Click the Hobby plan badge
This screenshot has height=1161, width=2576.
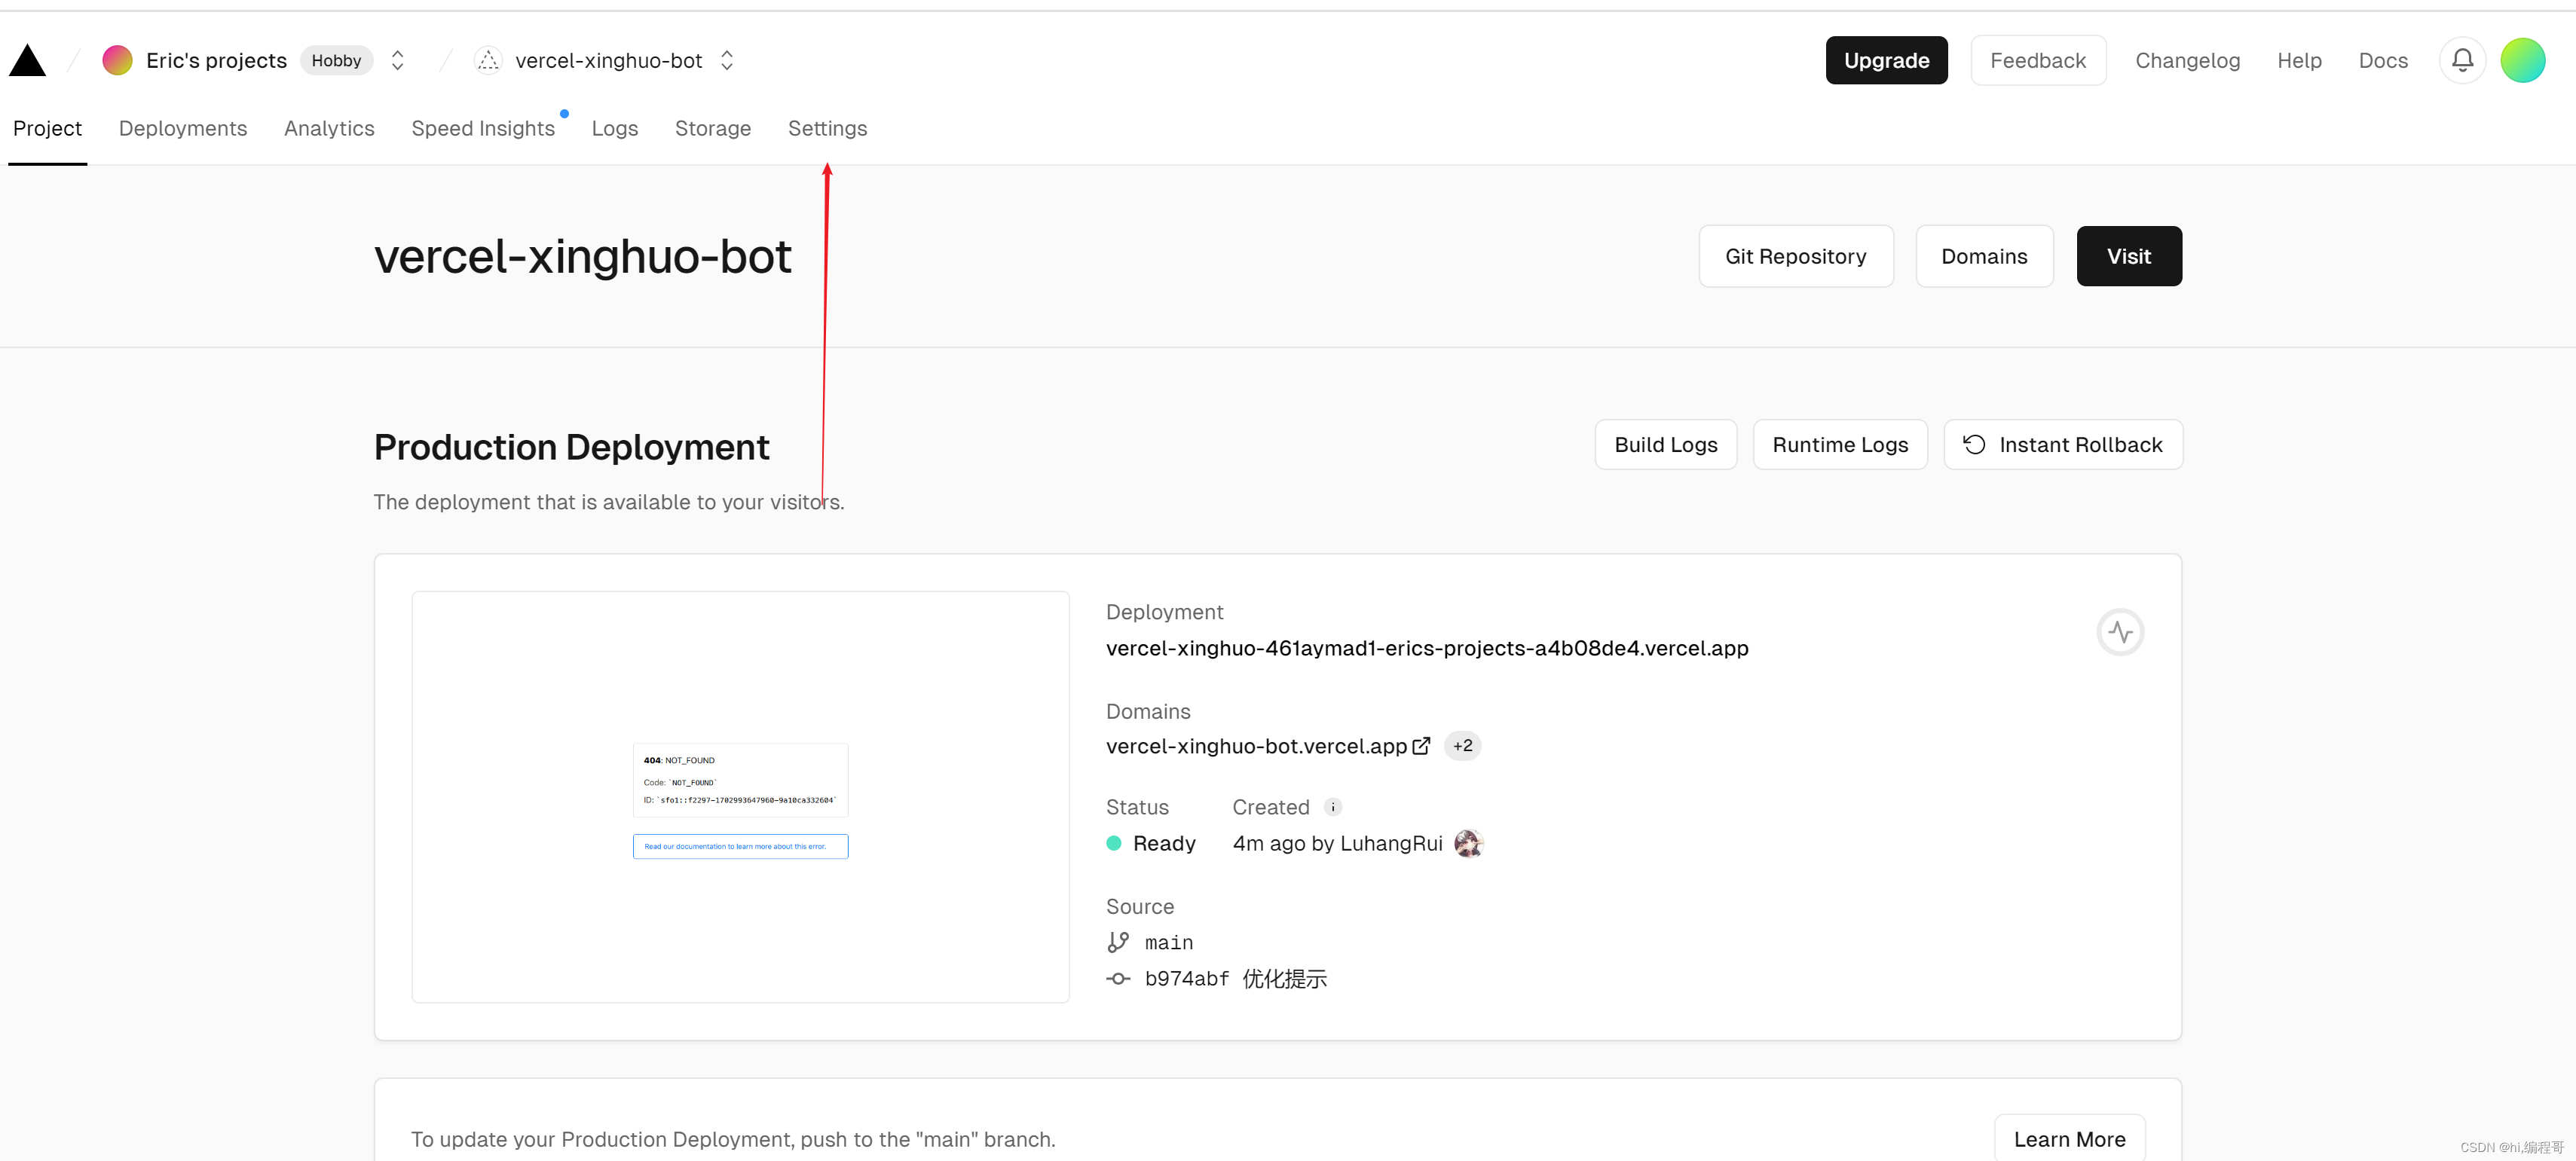point(336,61)
